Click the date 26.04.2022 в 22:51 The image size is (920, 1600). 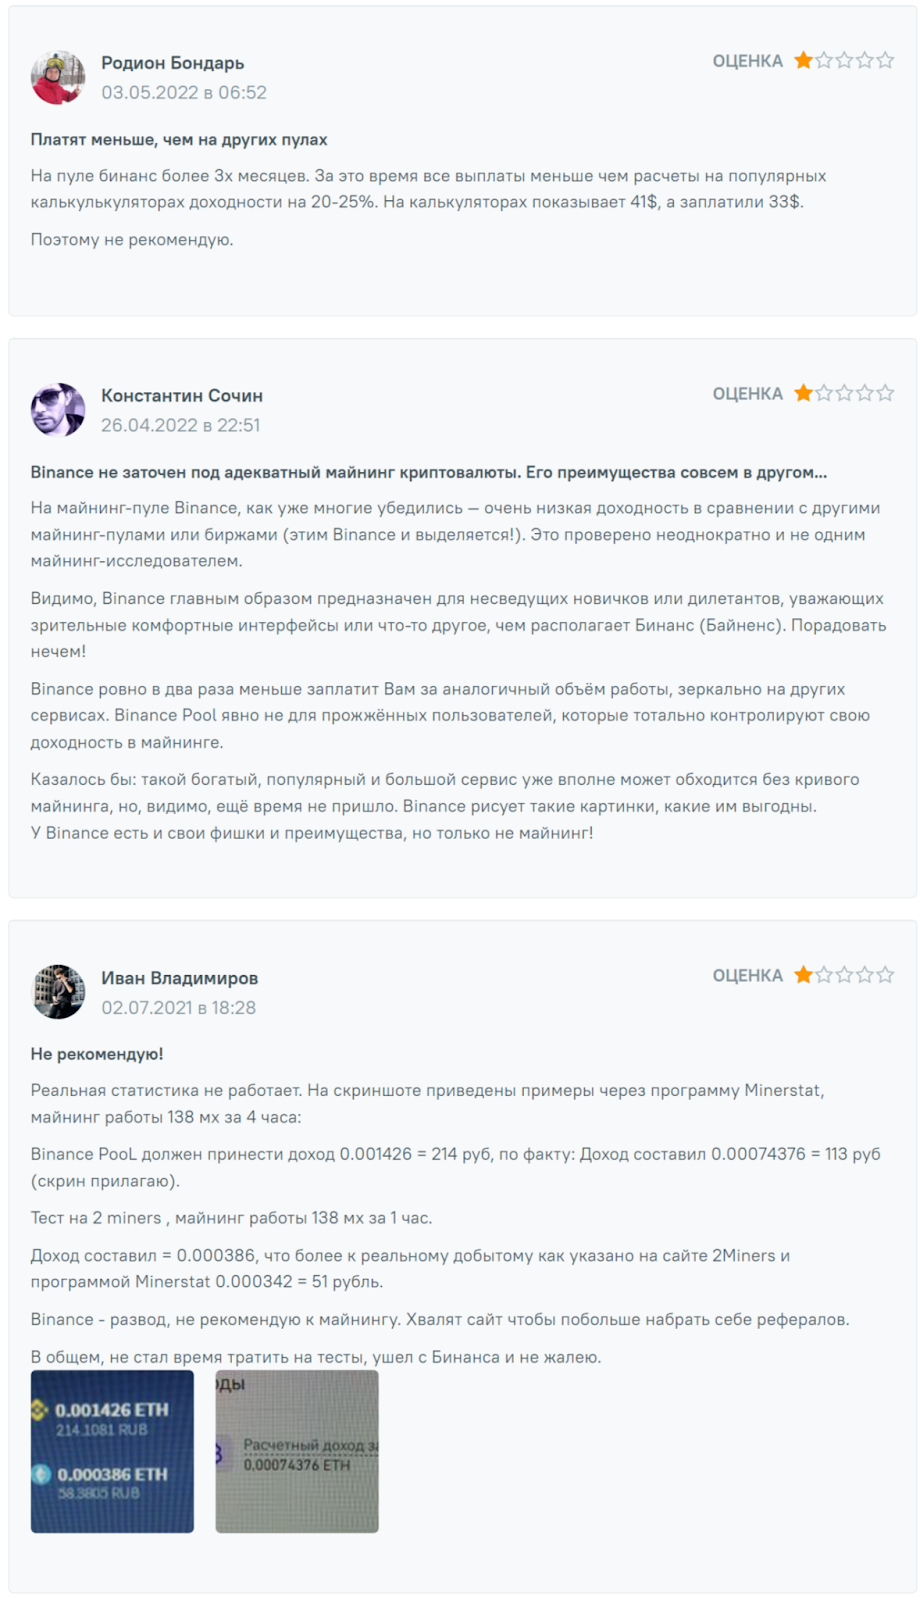180,425
